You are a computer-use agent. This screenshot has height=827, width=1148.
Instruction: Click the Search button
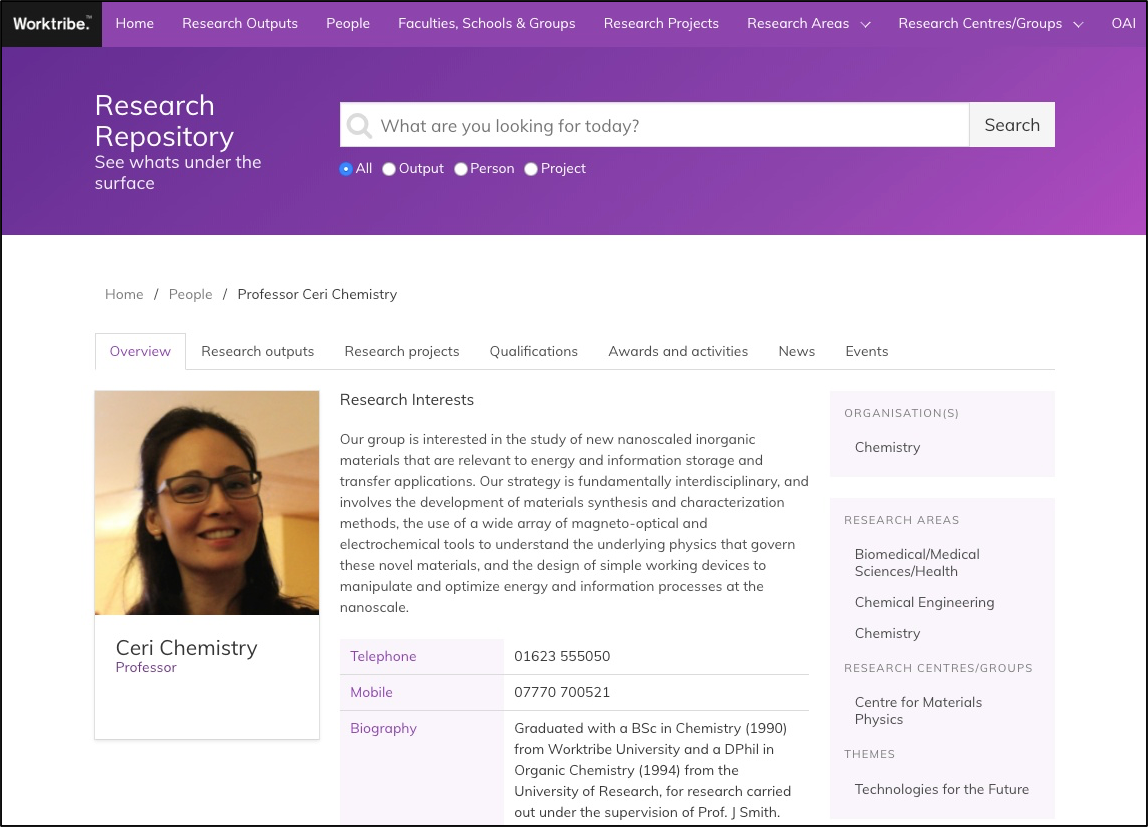coord(1012,125)
